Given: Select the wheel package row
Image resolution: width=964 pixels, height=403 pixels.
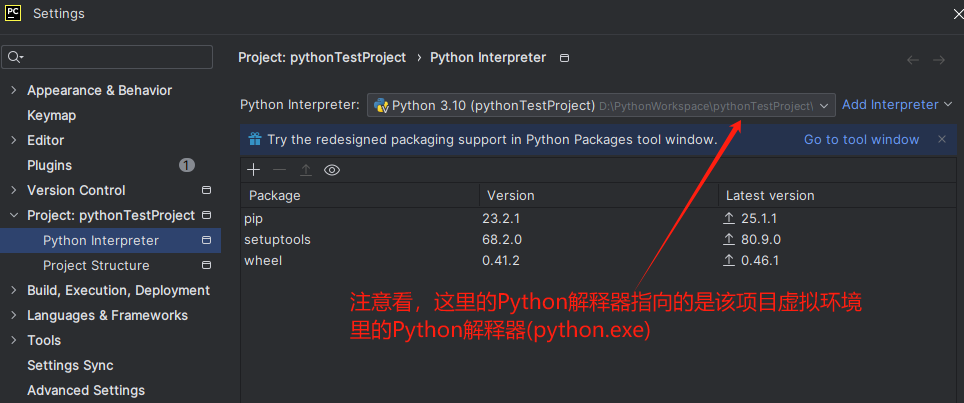Looking at the screenshot, I should (598, 260).
